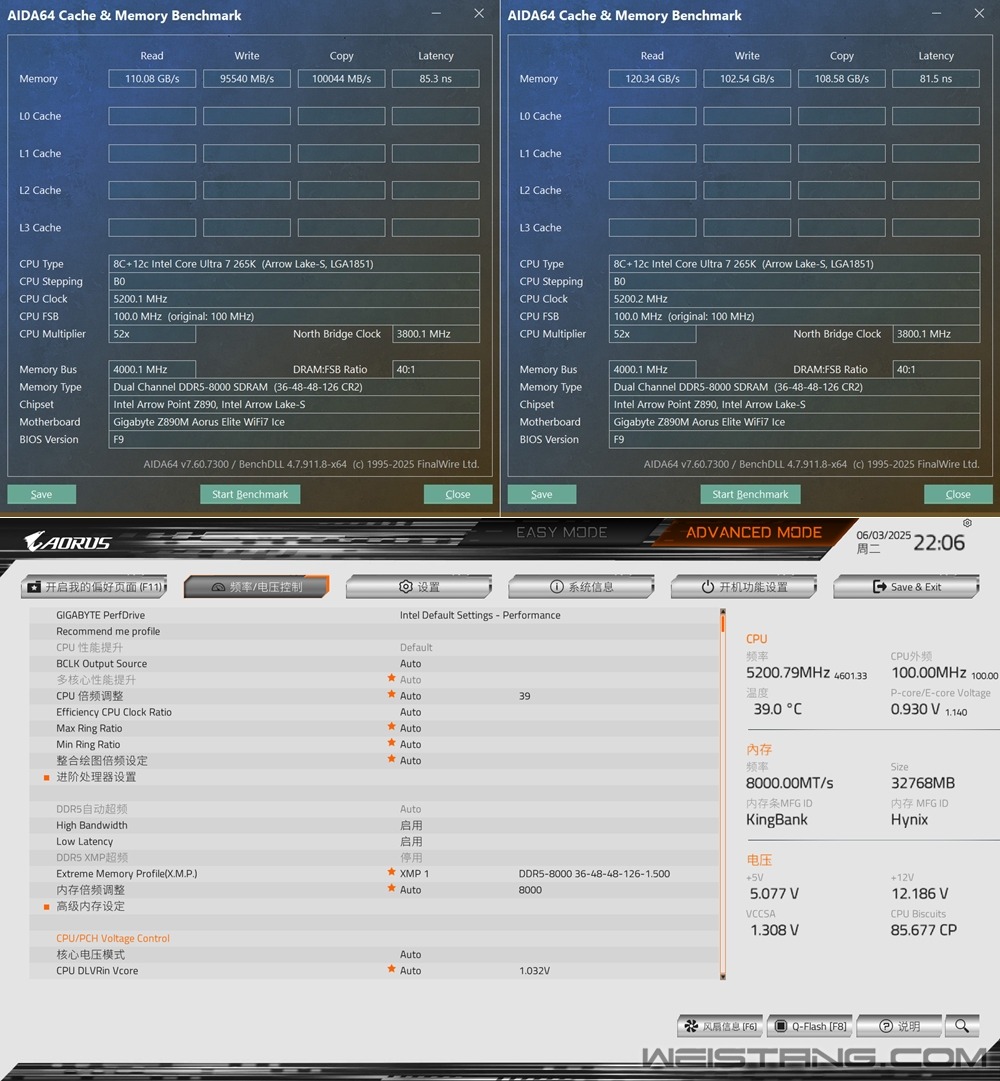Screen dimensions: 1000x1081
Task: Open the 开机功能设置 tab
Action: (744, 587)
